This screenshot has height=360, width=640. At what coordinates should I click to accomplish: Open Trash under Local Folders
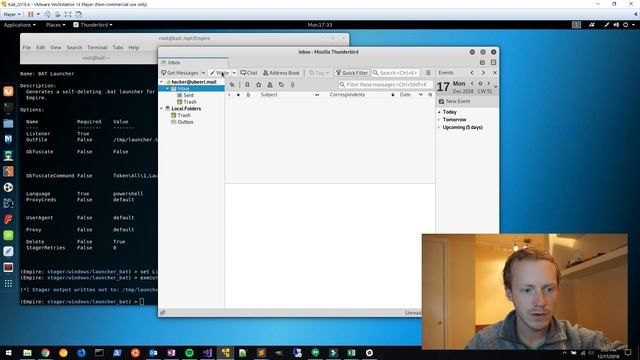click(181, 115)
